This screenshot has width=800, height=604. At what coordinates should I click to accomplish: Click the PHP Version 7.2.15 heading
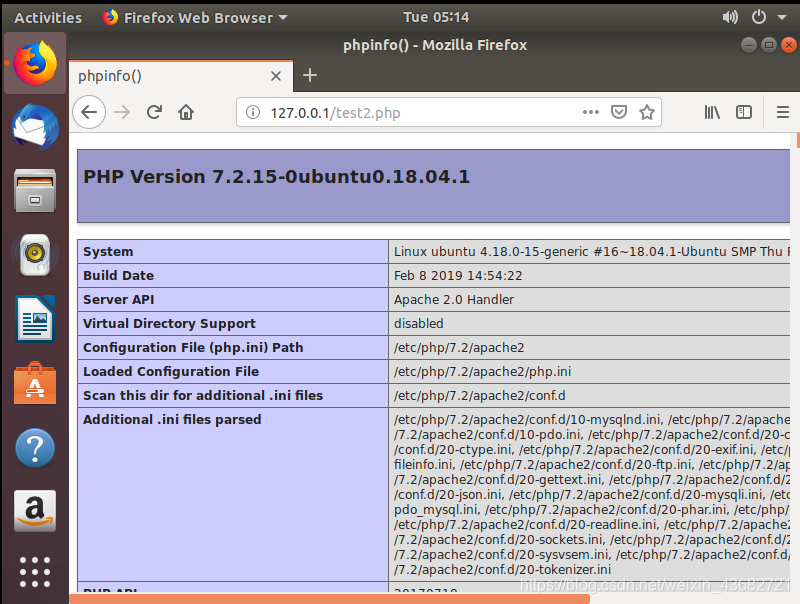click(x=277, y=177)
